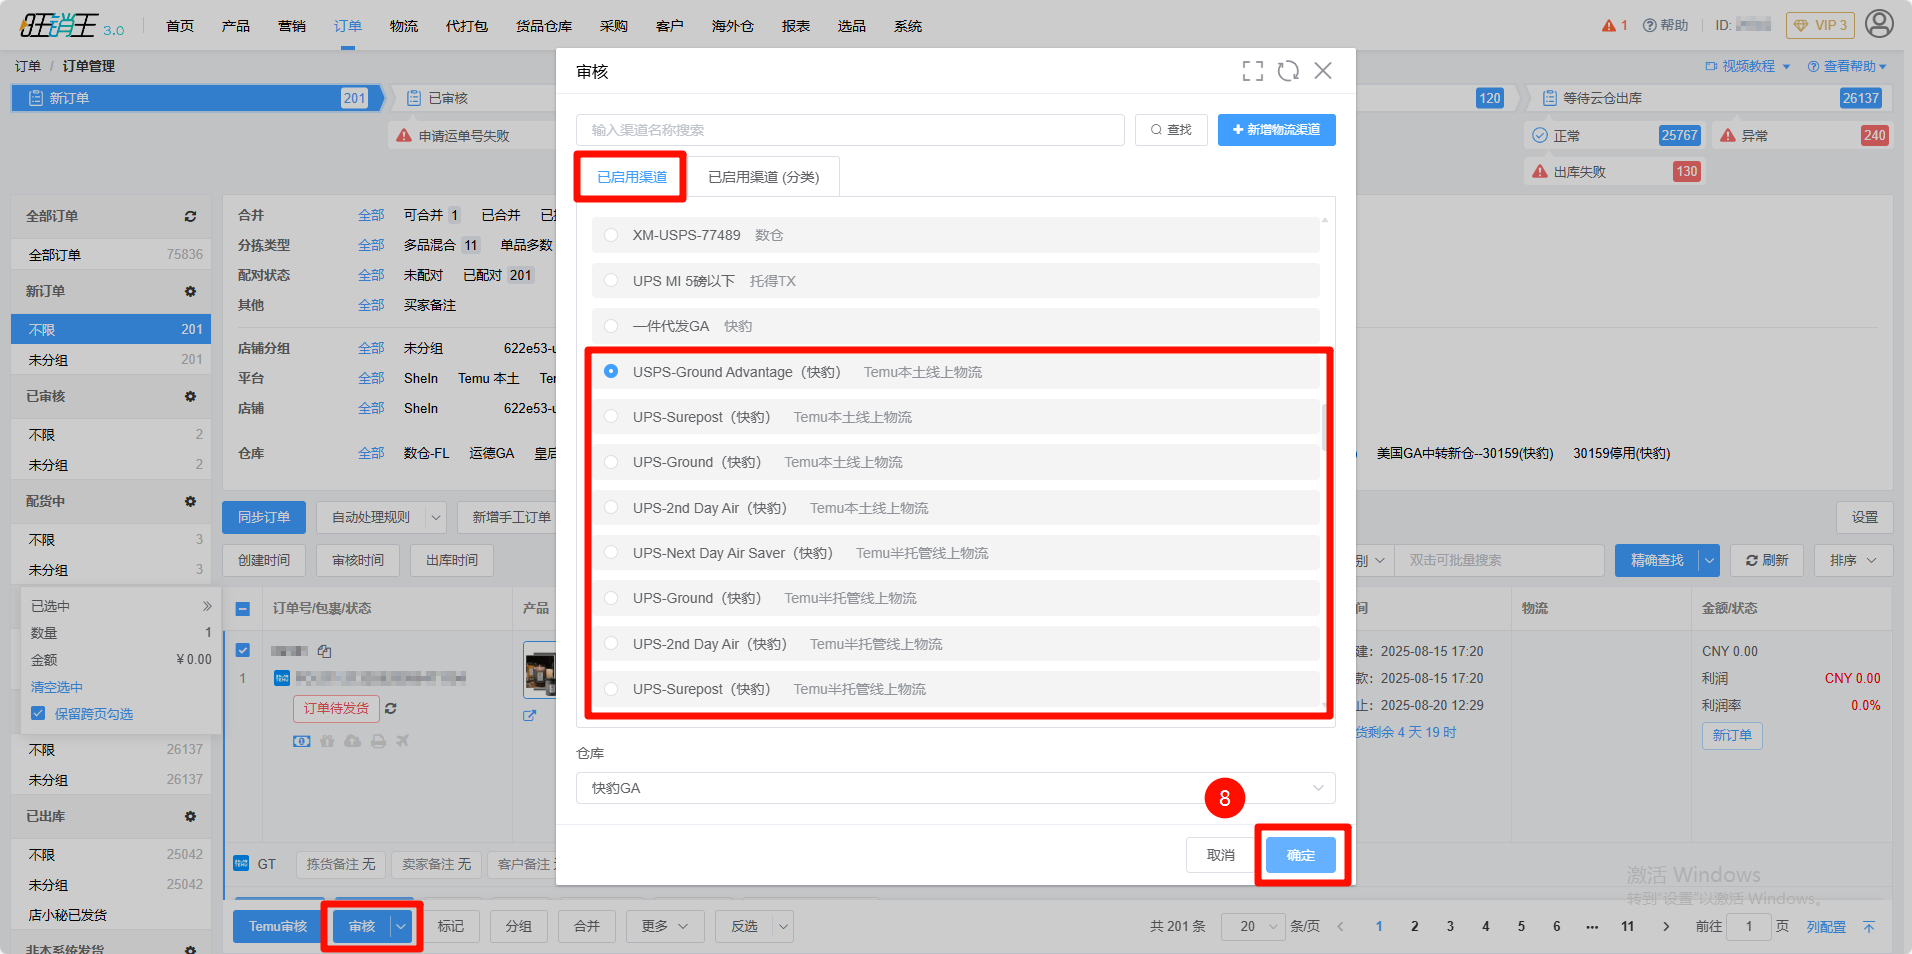Close the 审核 dialog with the X icon
This screenshot has width=1912, height=954.
(1323, 71)
